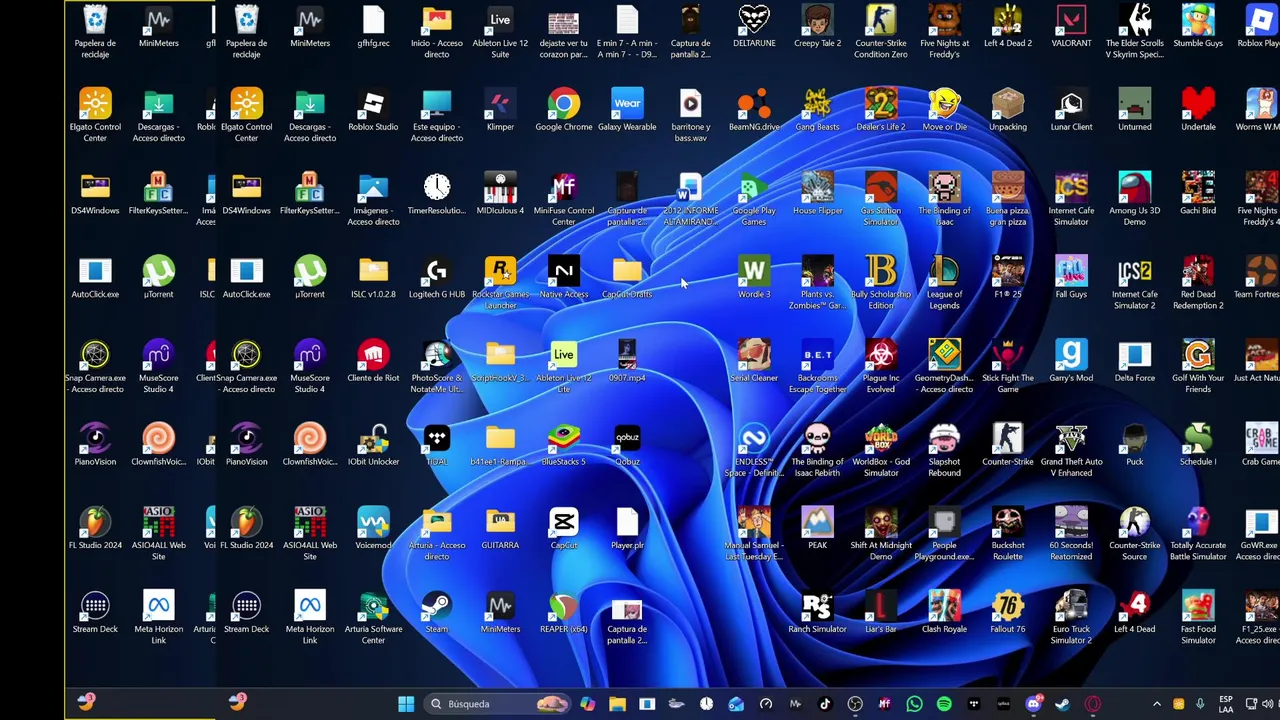
Task: Open Roblox Studio from the desktop
Action: point(373,111)
